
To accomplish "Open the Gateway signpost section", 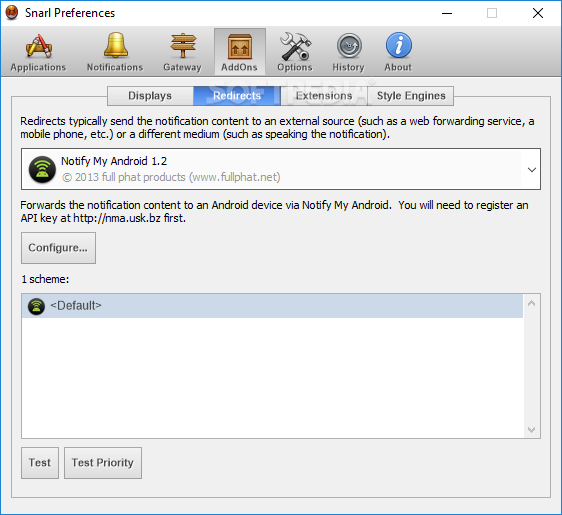I will coord(182,52).
